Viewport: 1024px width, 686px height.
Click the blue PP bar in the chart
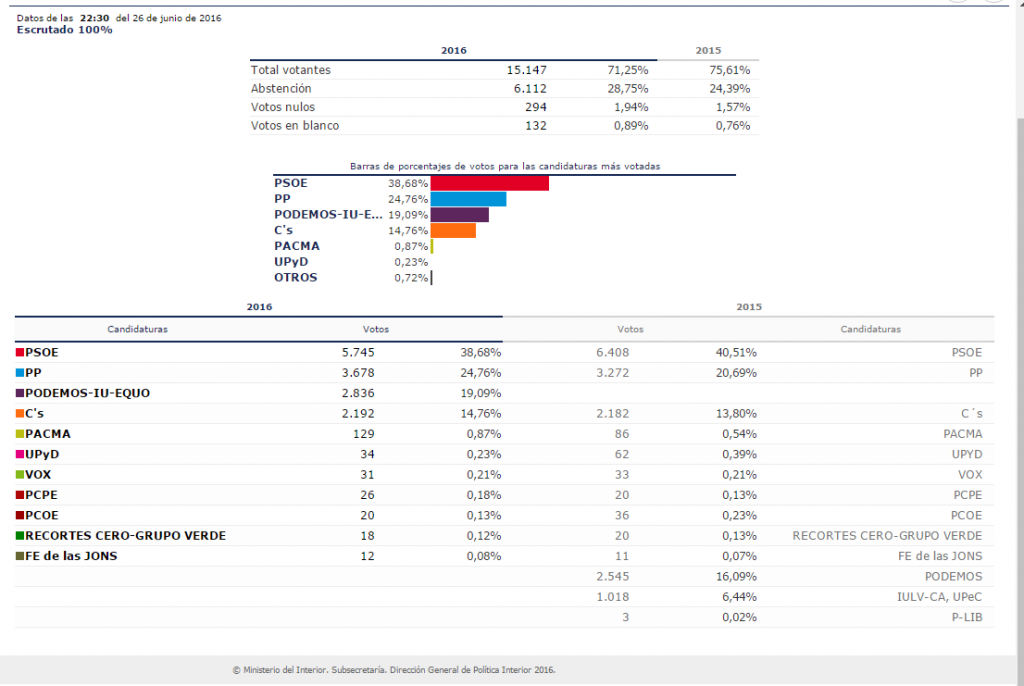[x=468, y=199]
